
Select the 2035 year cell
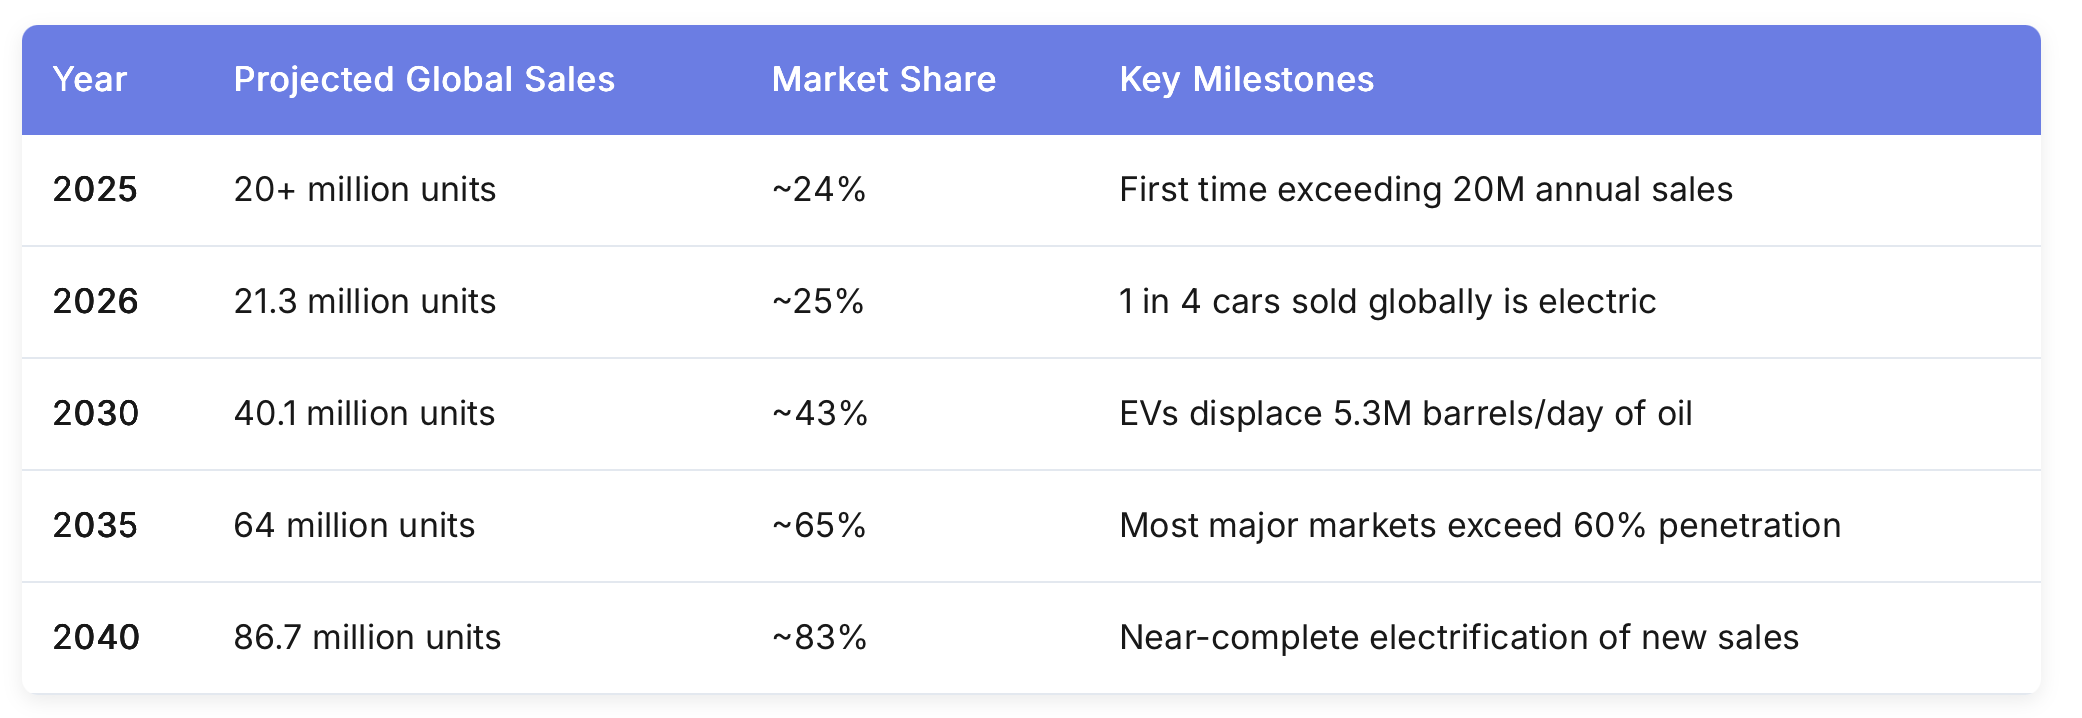pyautogui.click(x=95, y=526)
